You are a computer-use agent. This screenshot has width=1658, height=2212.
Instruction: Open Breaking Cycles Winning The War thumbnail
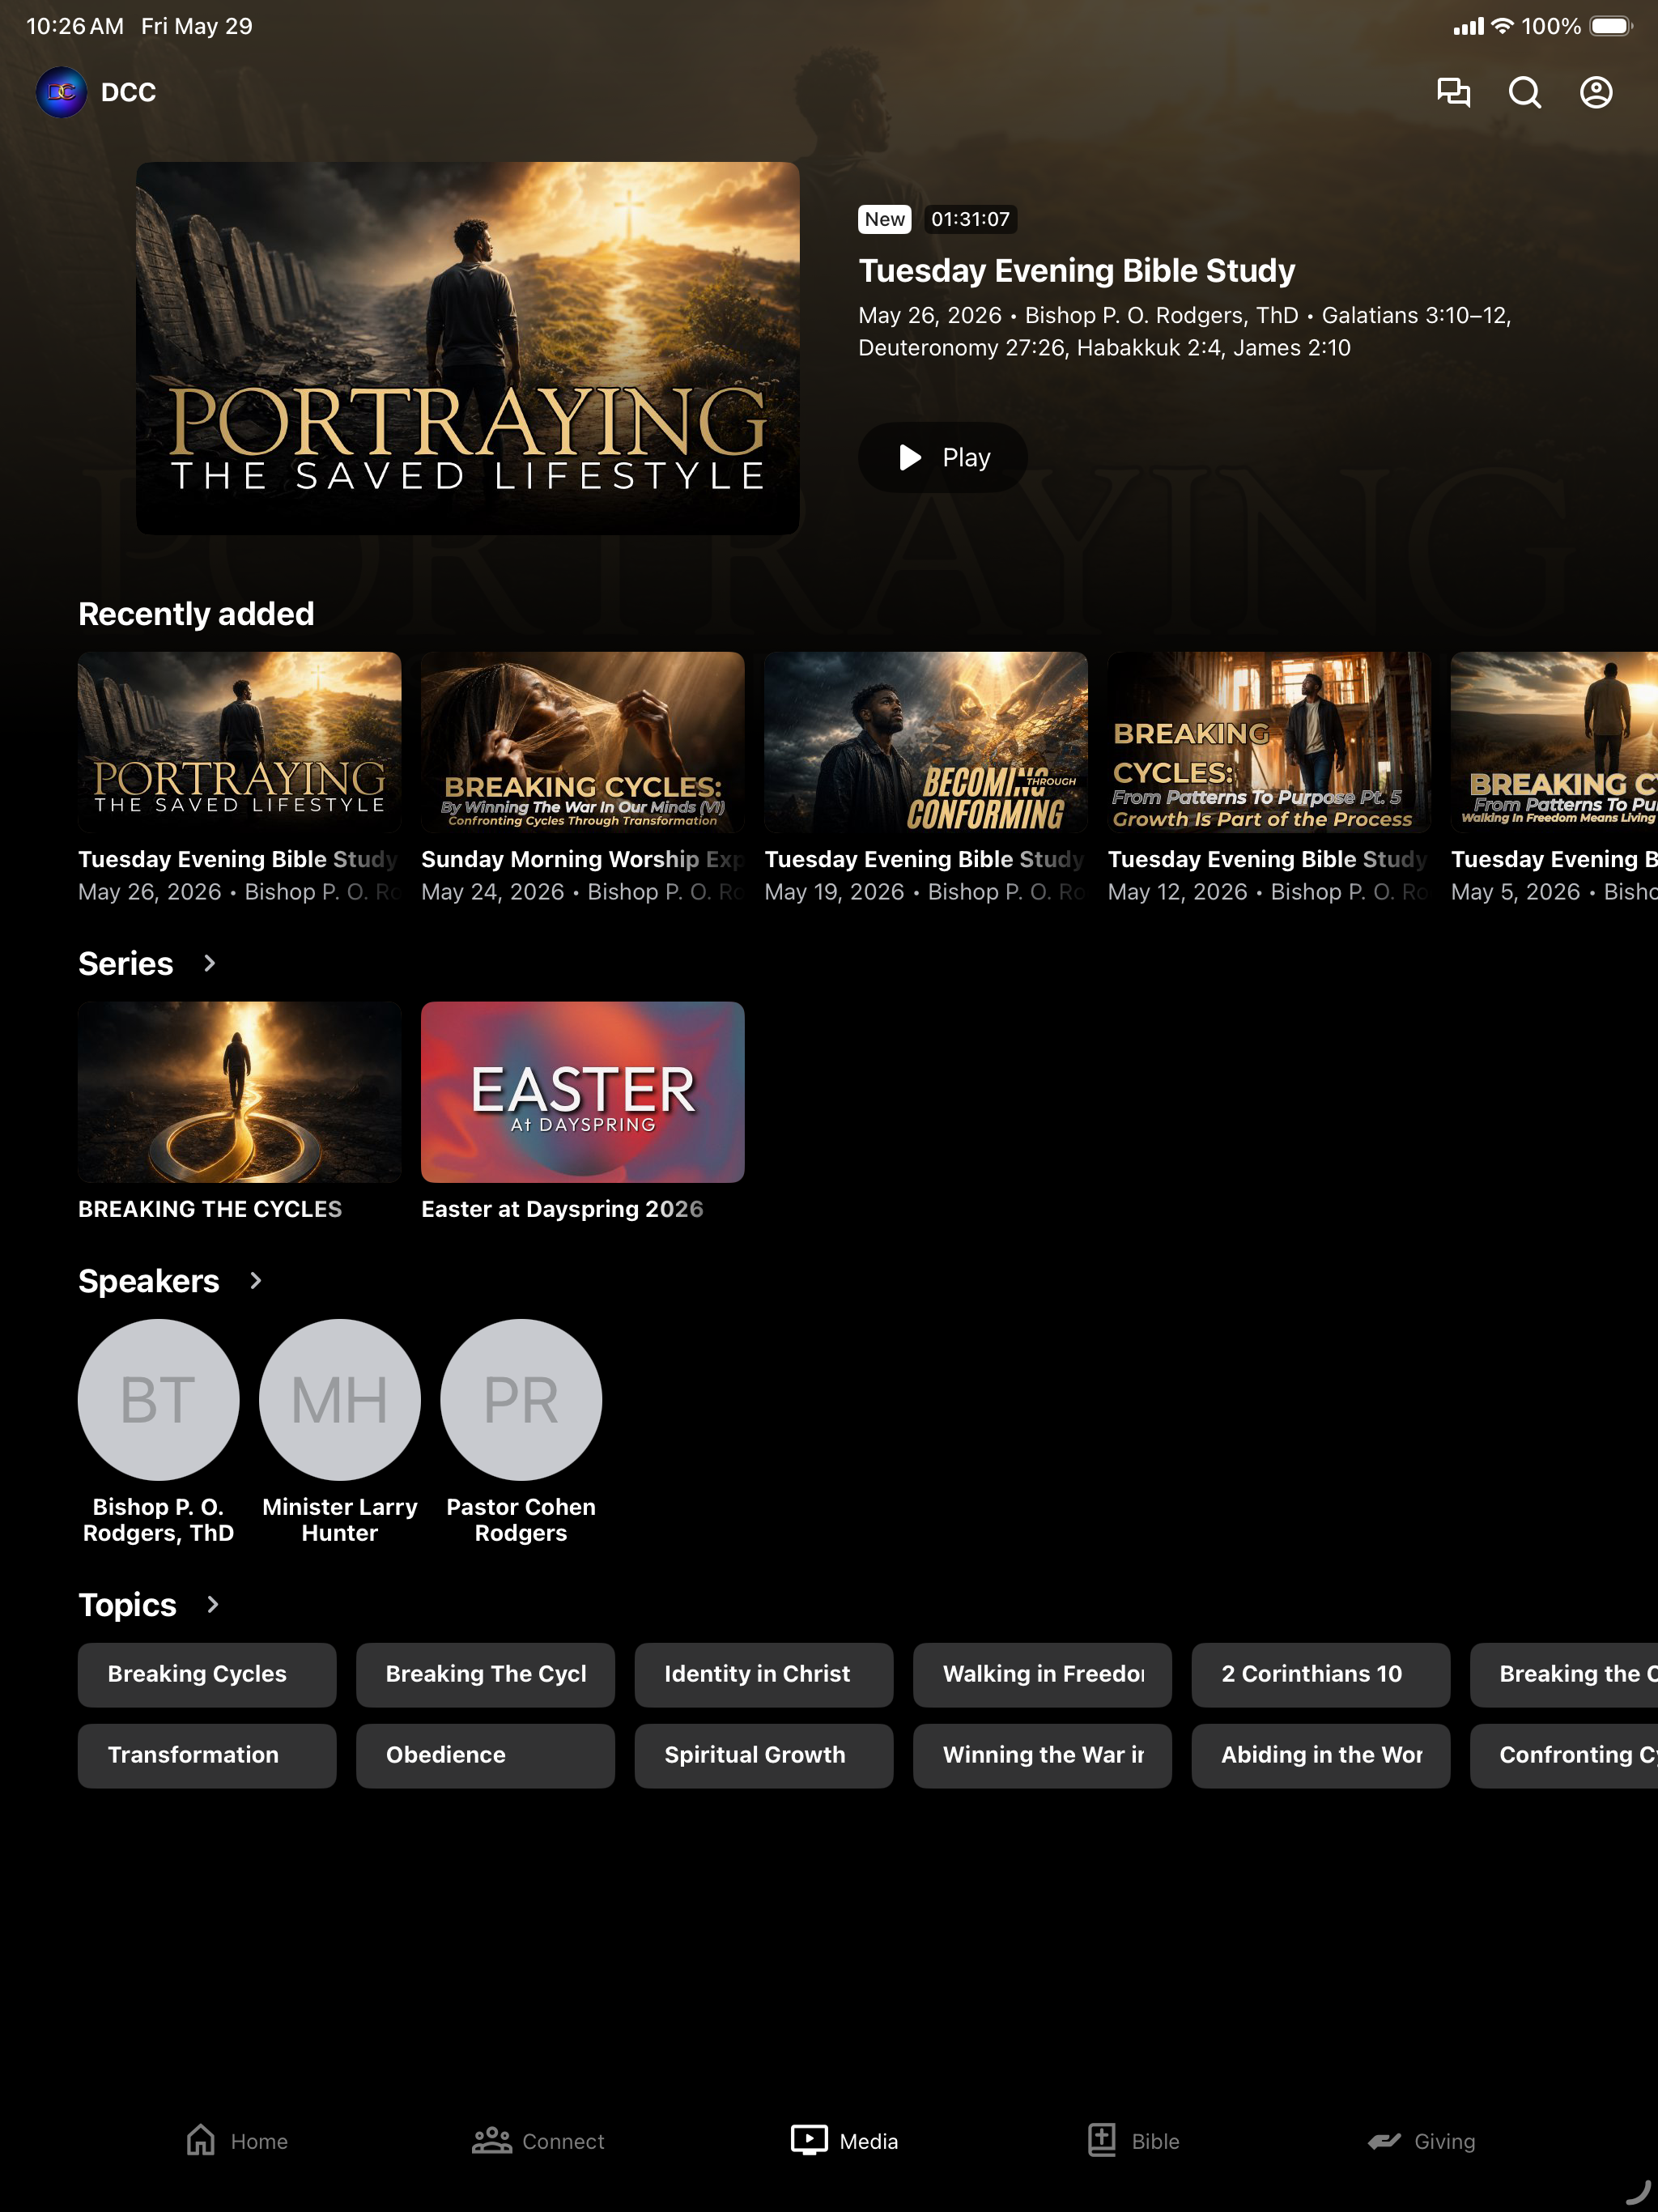(582, 742)
